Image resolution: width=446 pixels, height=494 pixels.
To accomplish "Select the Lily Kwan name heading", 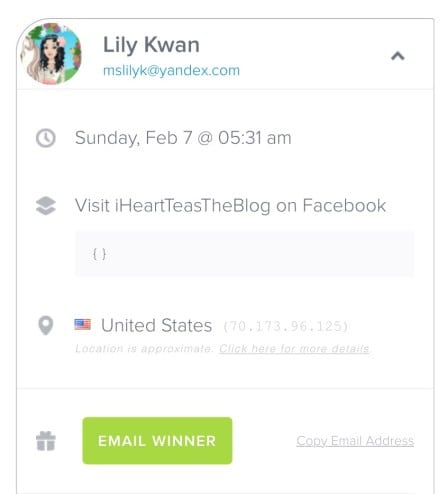I will click(151, 44).
